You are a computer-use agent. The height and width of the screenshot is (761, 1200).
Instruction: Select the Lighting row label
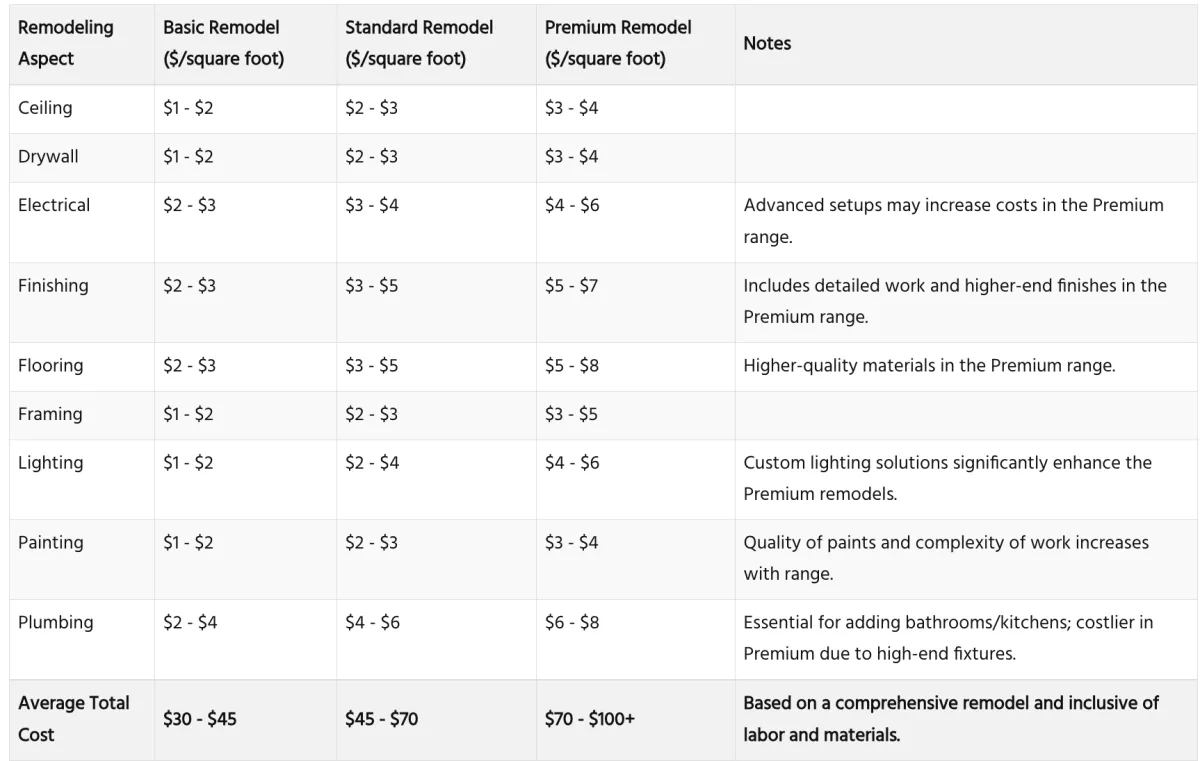pos(51,463)
